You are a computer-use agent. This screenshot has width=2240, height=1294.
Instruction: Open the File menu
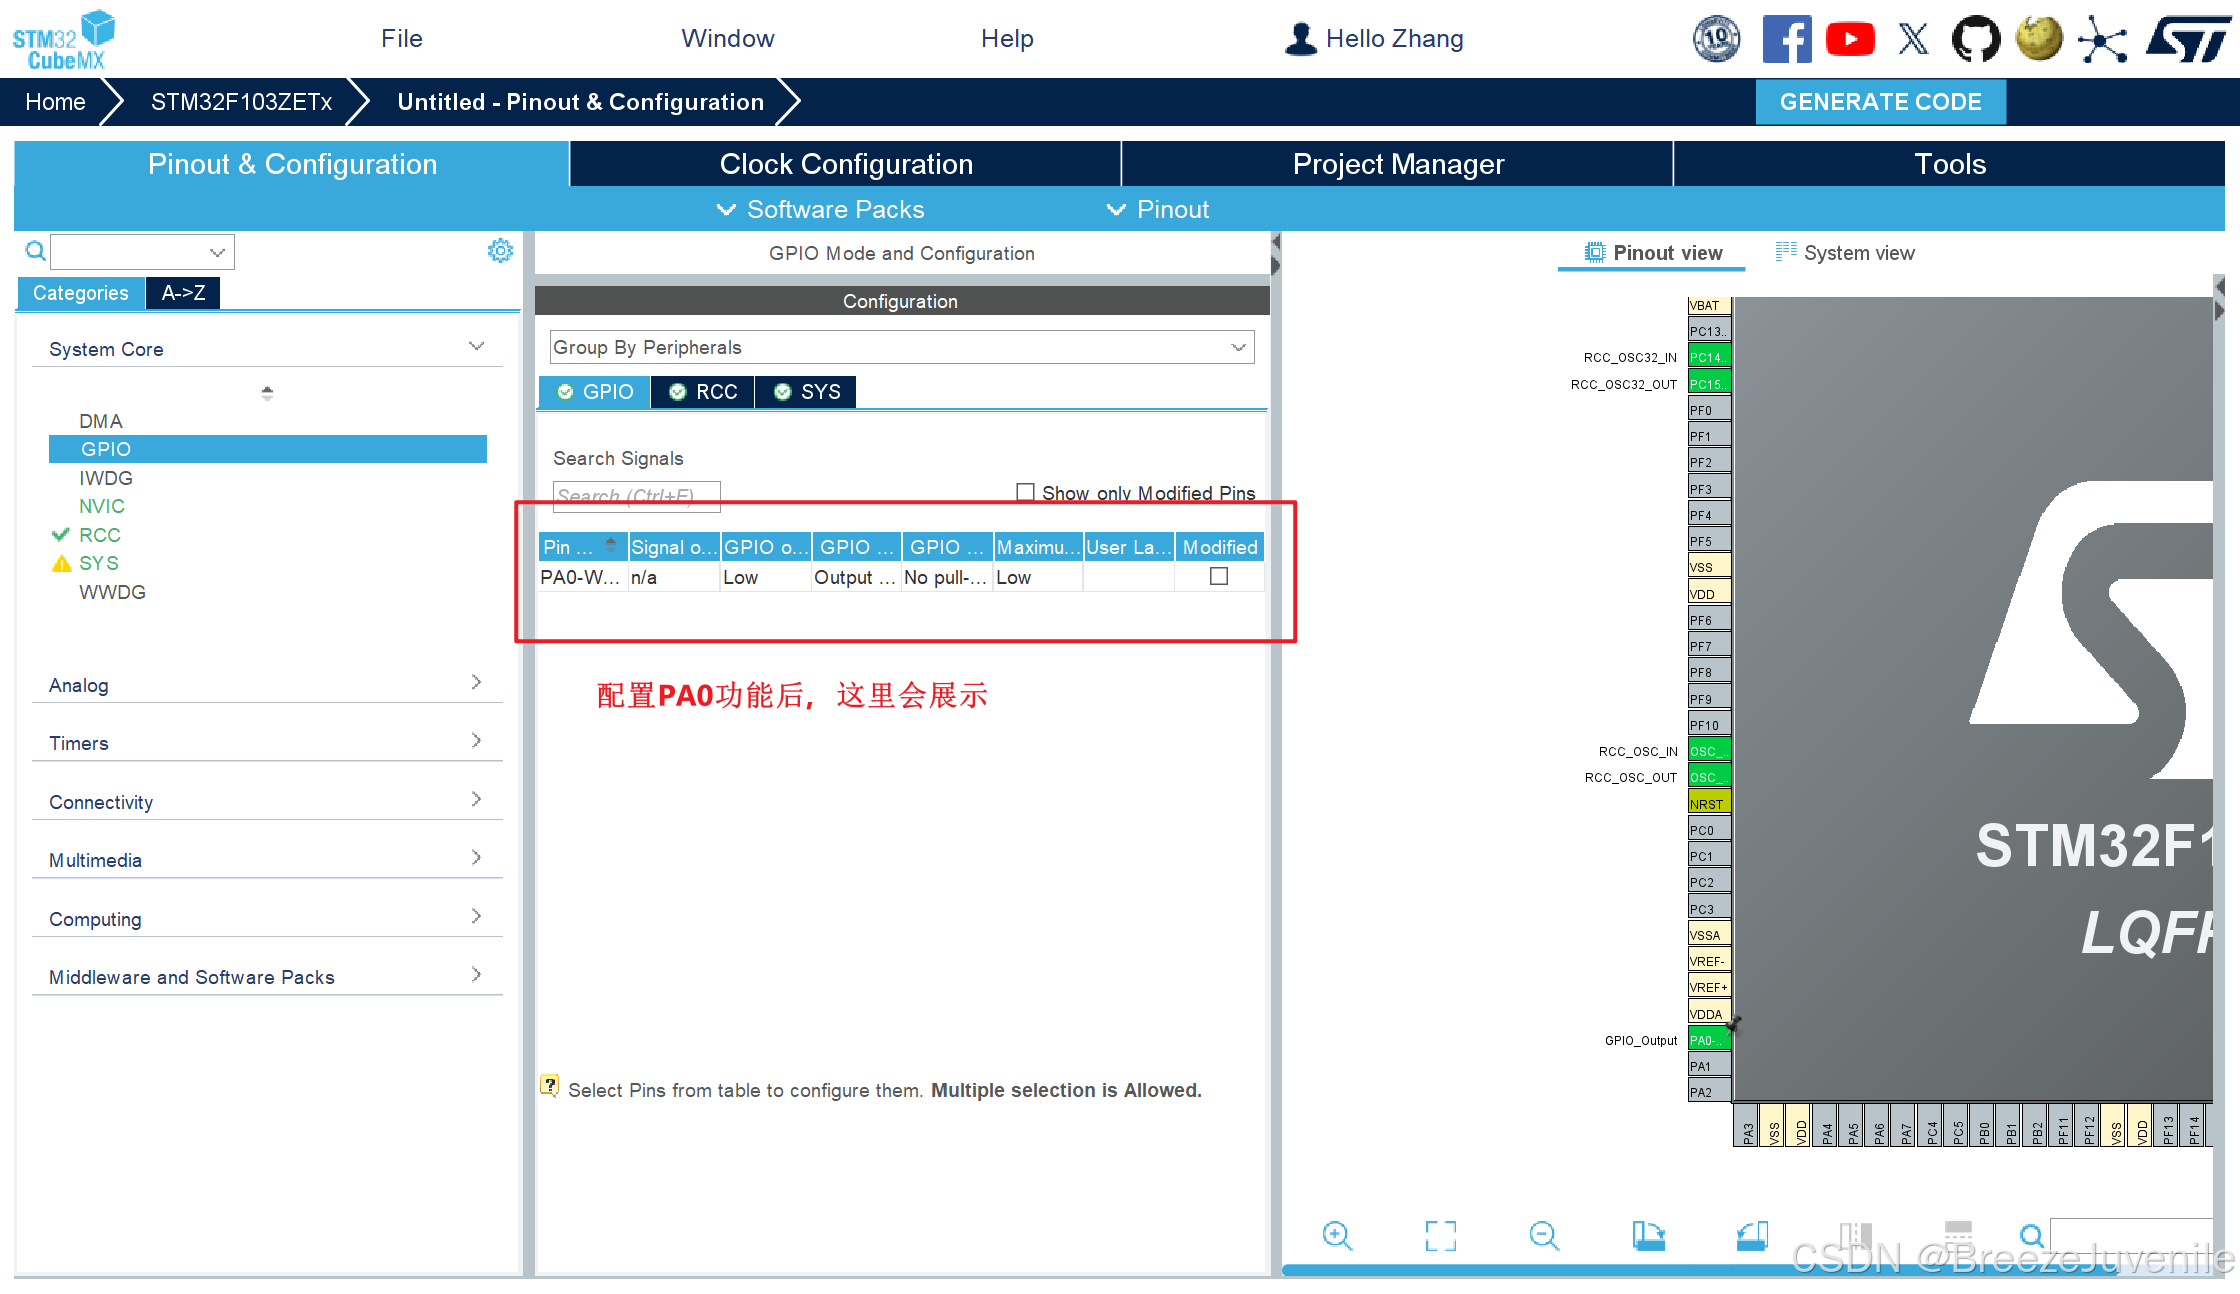(x=401, y=39)
